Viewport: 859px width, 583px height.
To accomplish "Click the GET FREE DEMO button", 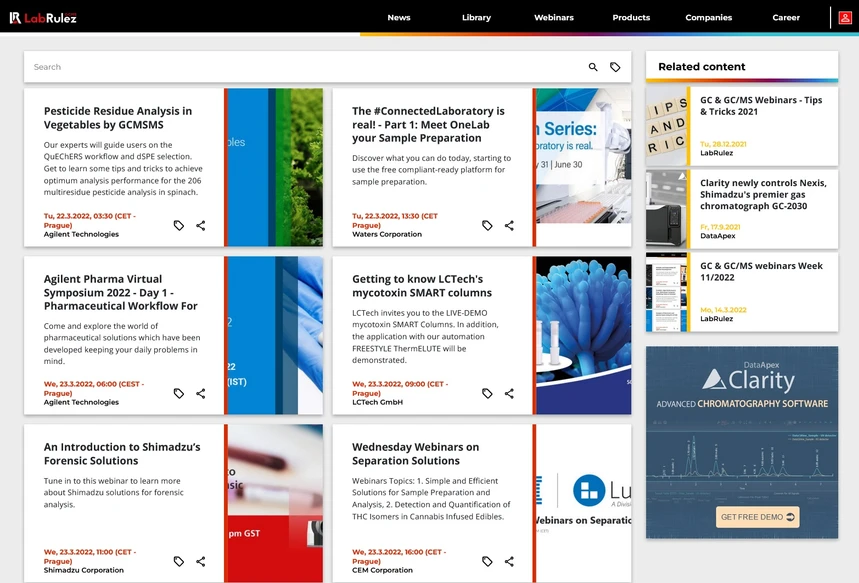I will 758,517.
